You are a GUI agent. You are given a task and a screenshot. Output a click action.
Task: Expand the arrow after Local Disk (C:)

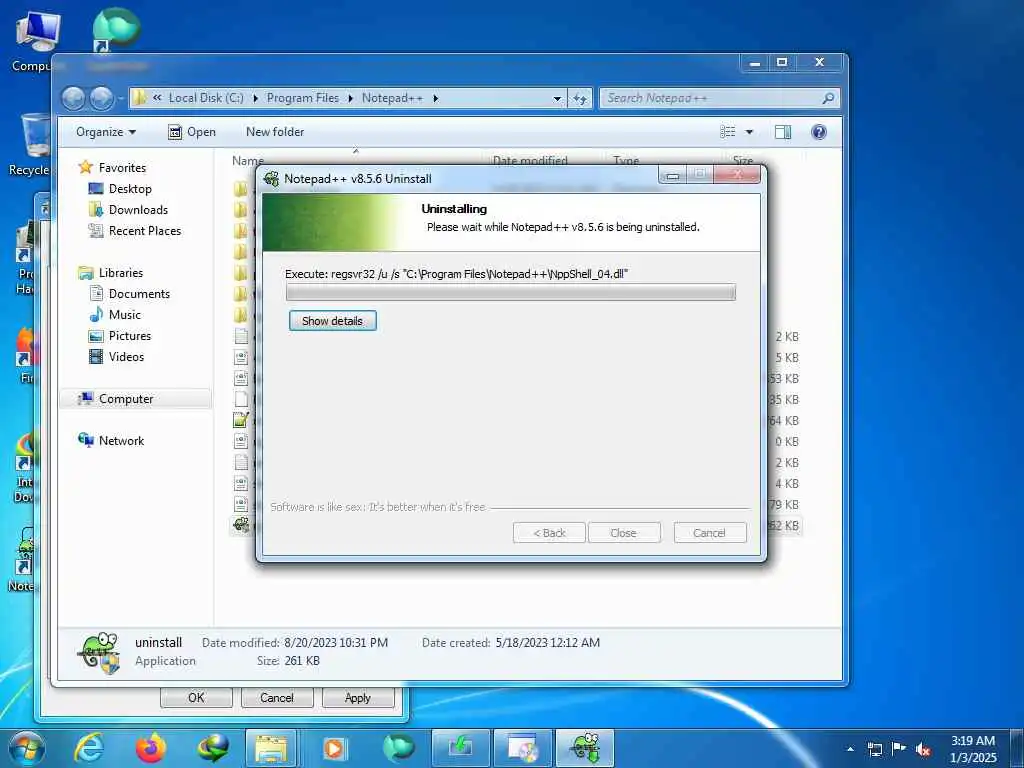[x=255, y=99]
